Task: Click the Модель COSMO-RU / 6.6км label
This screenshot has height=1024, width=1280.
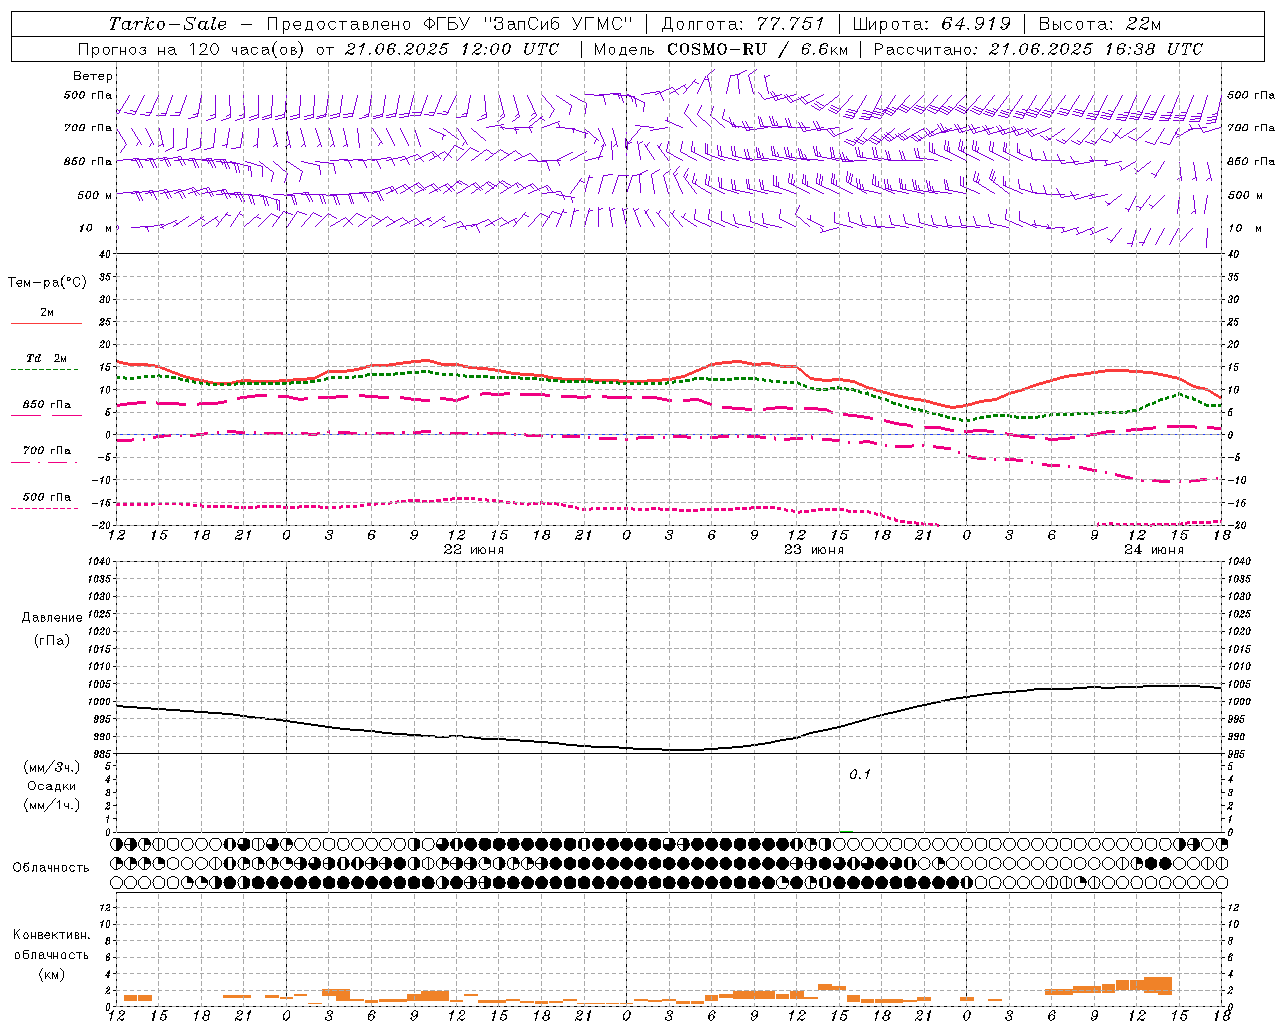Action: pos(720,49)
